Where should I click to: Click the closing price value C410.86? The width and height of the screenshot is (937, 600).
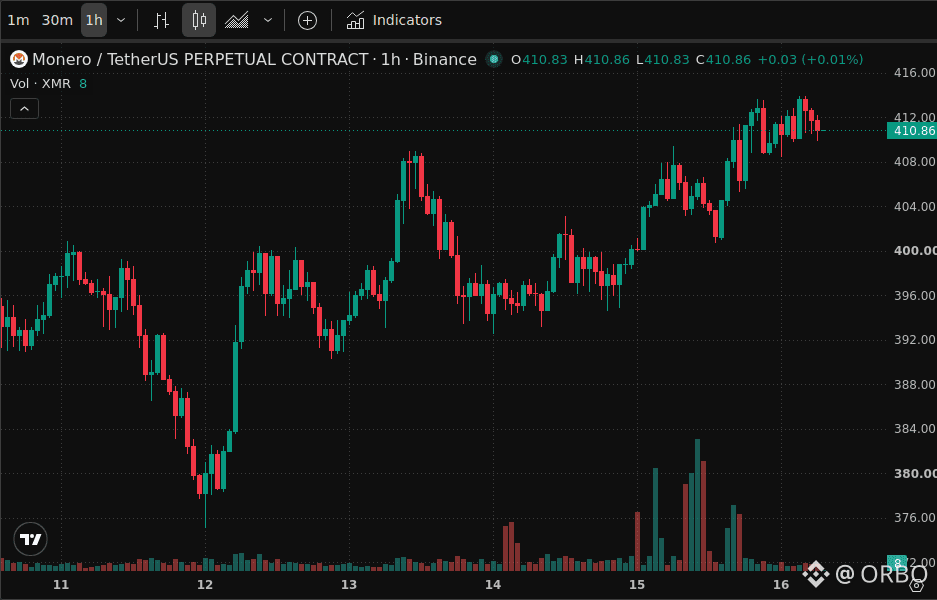tap(724, 60)
